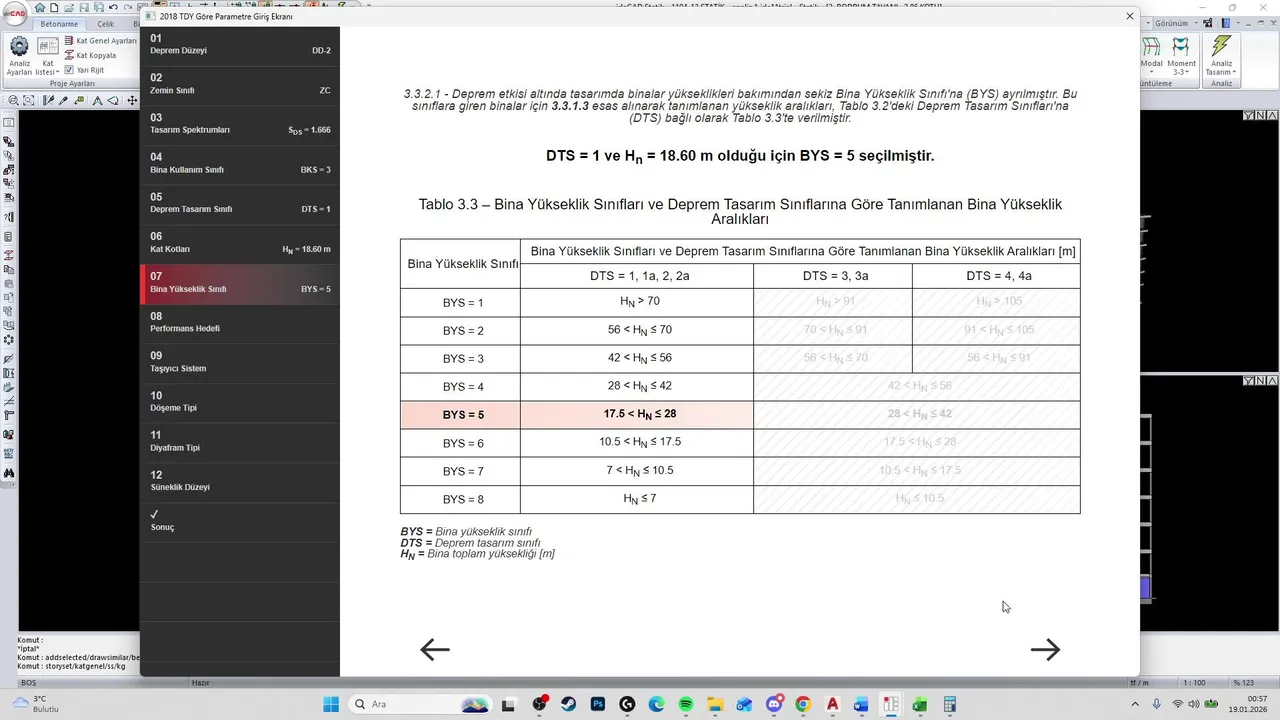Click the DTS = 1, 1a, 2, 2a column header
The height and width of the screenshot is (720, 1280).
click(637, 276)
